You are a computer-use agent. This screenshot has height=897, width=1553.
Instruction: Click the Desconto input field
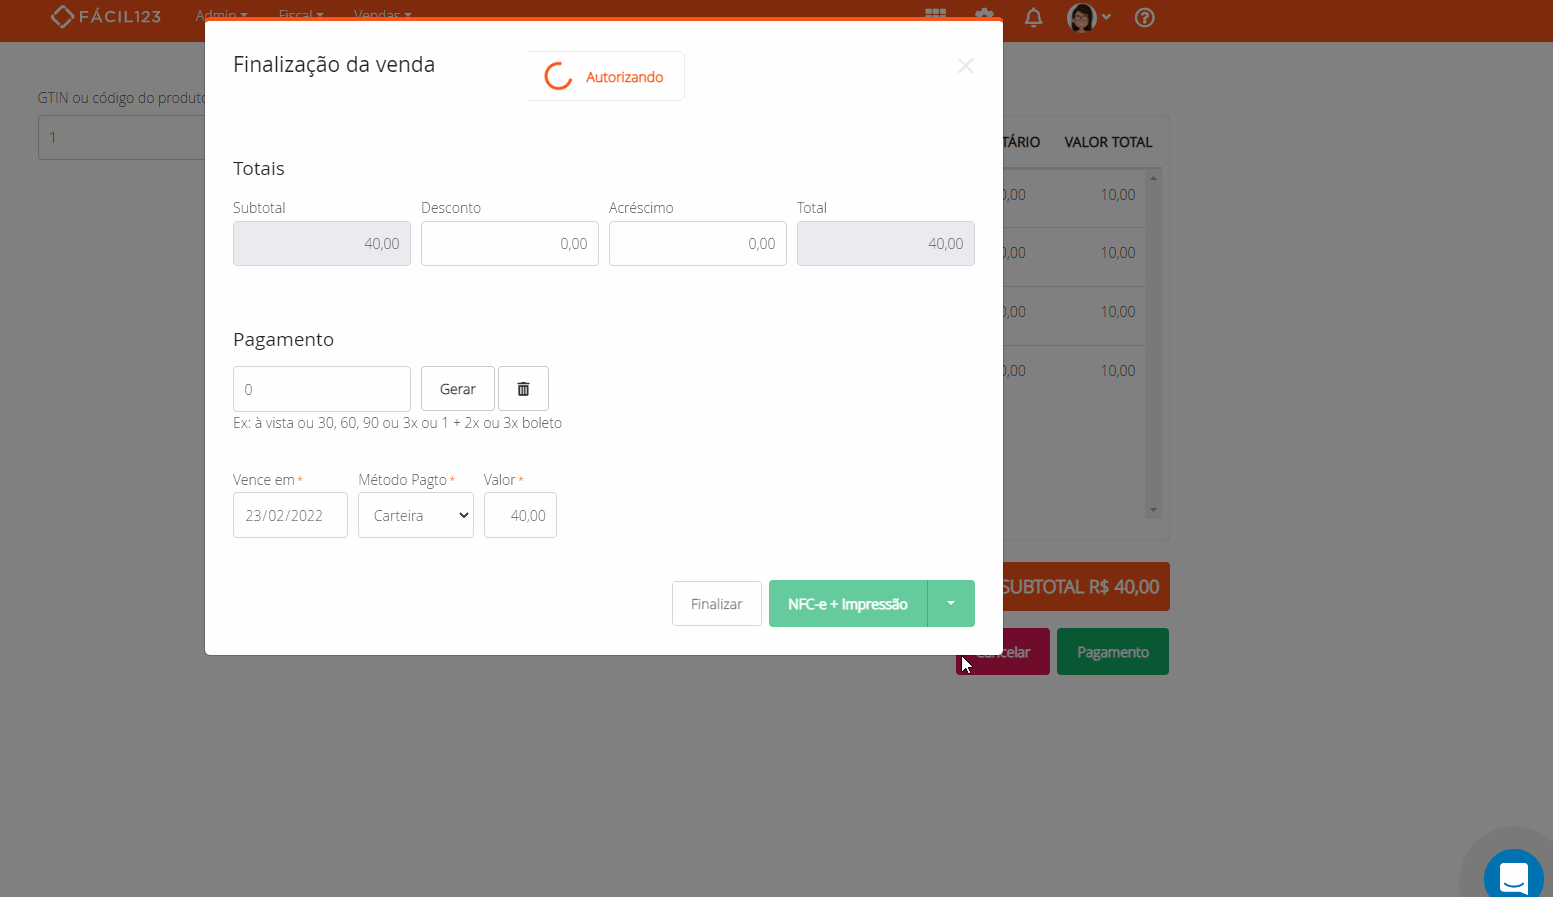509,244
